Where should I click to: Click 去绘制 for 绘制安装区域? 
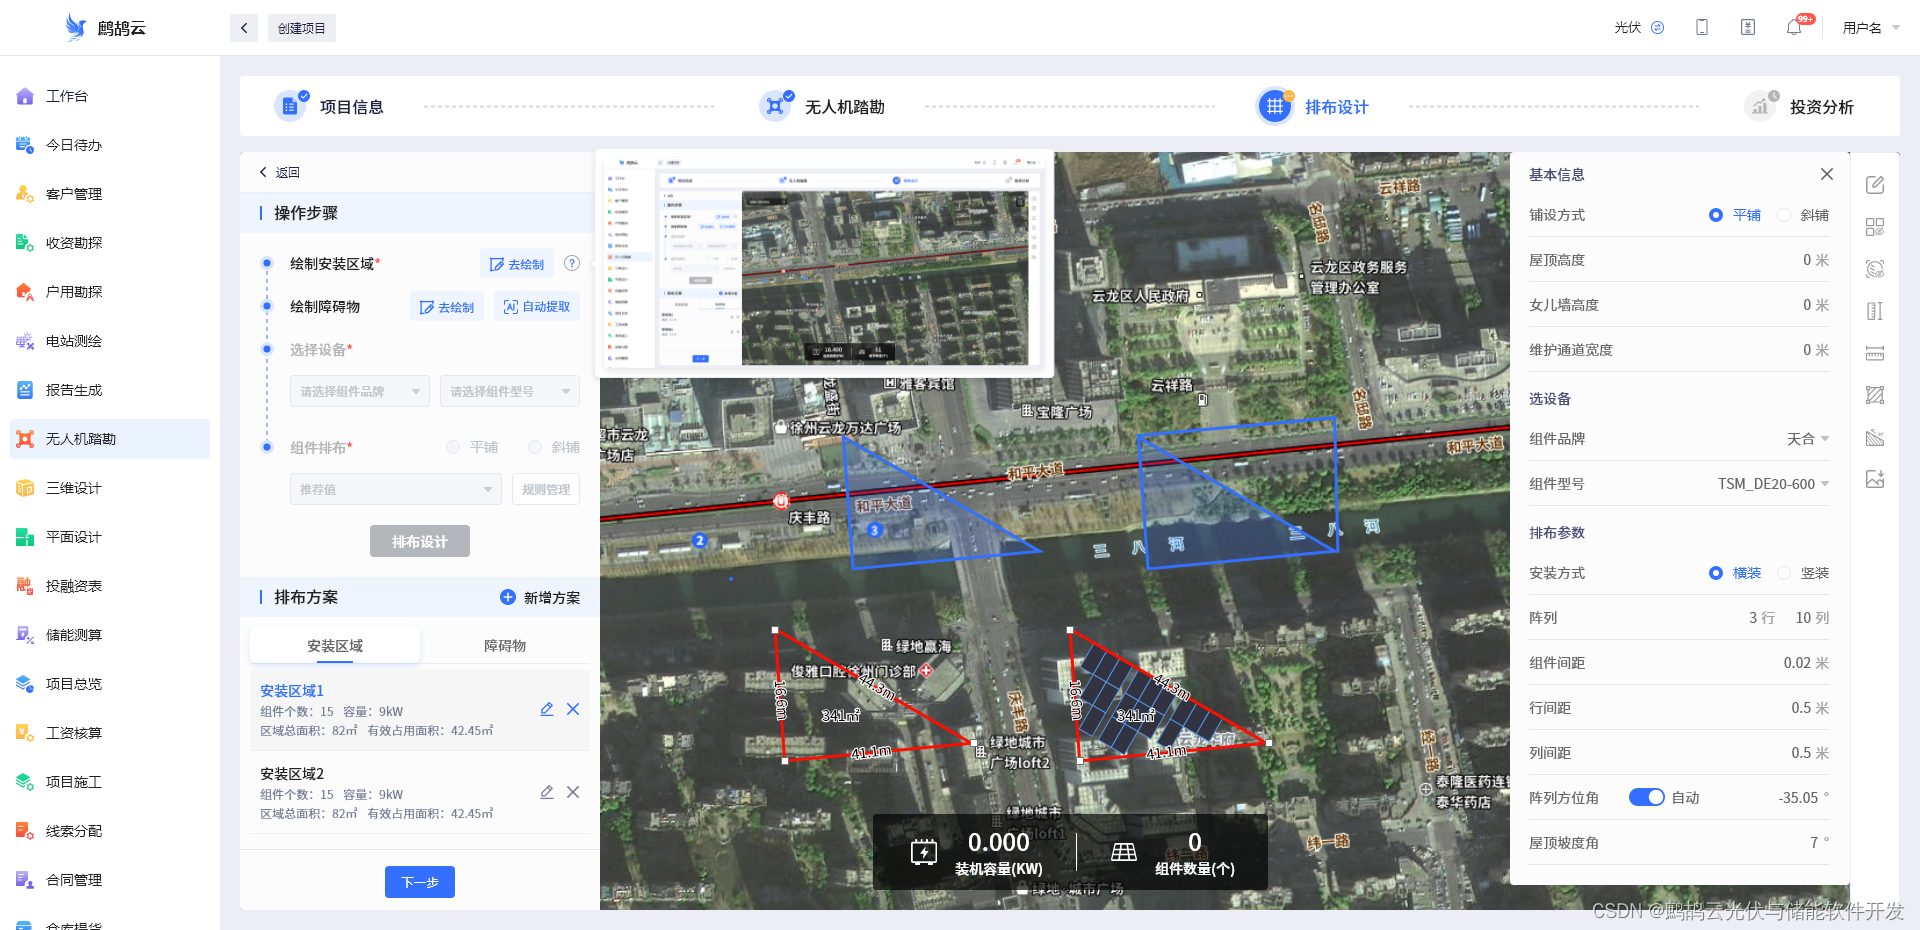pyautogui.click(x=517, y=264)
